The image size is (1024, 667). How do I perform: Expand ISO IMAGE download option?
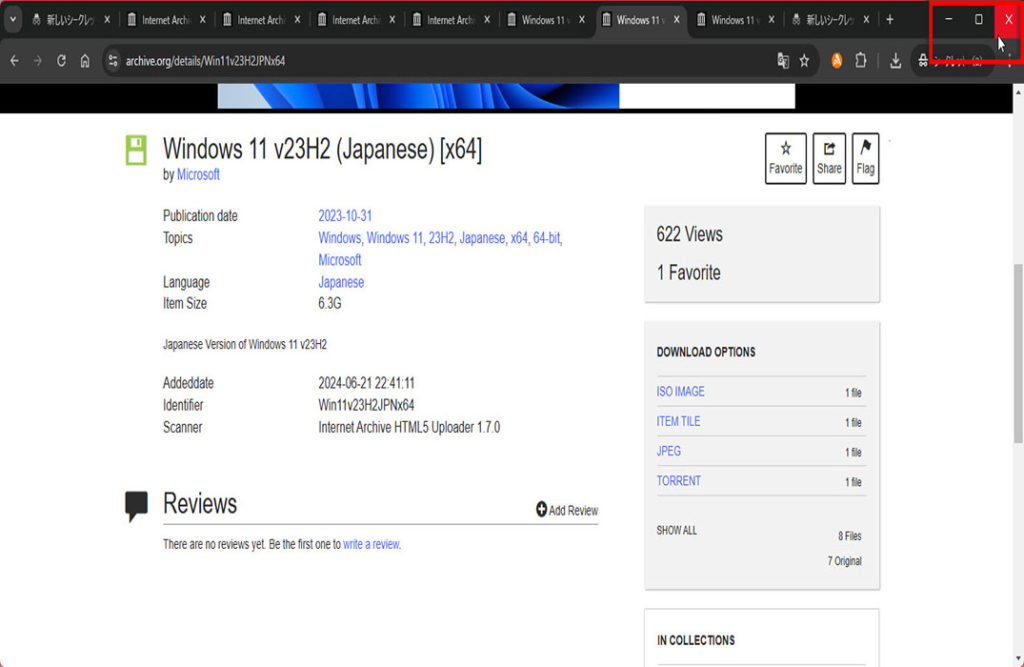pyautogui.click(x=680, y=391)
